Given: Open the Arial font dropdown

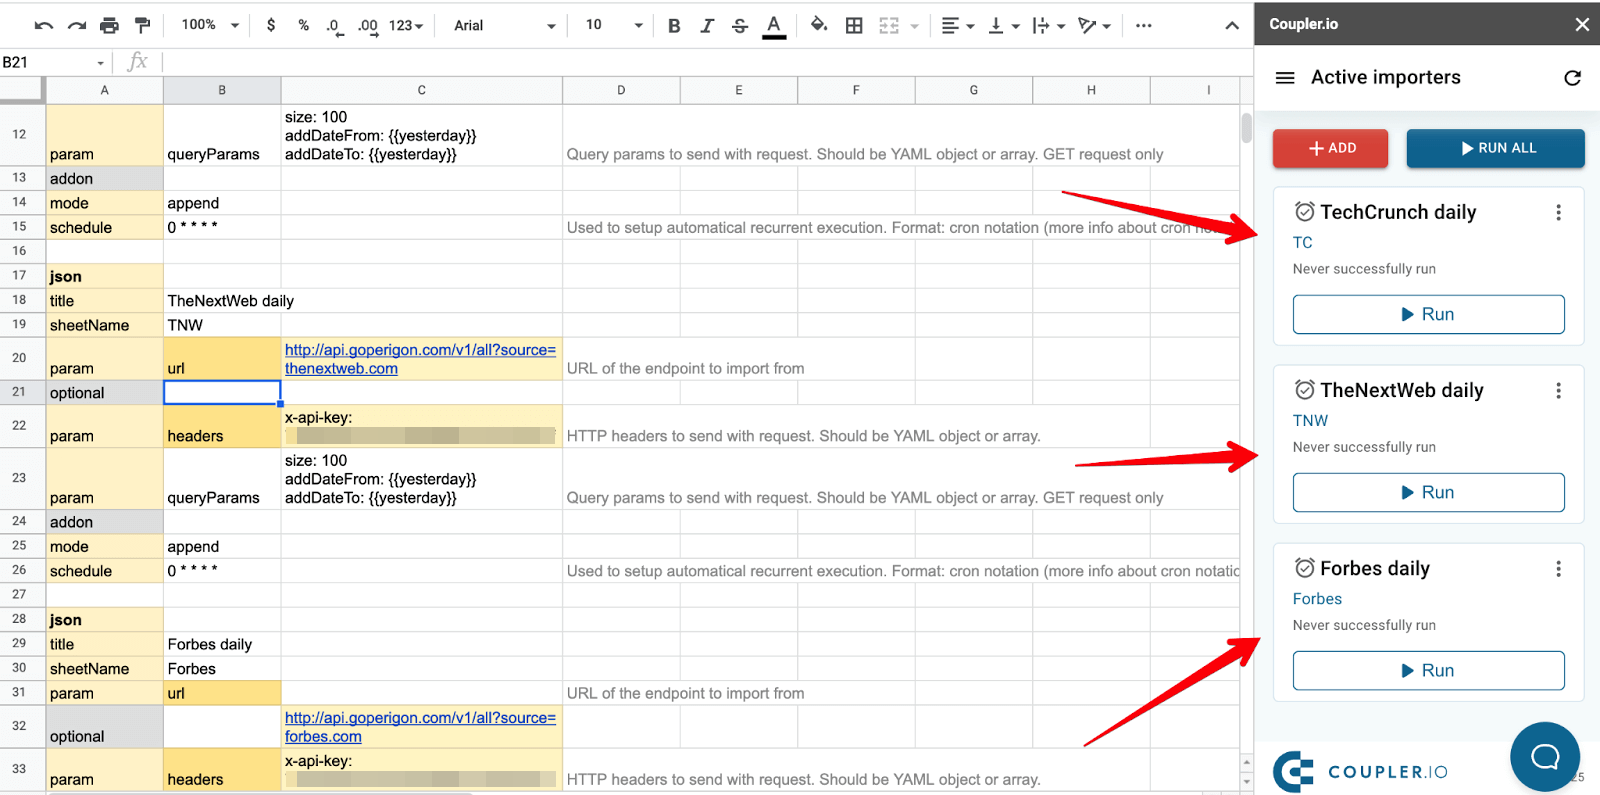Looking at the screenshot, I should coord(504,26).
